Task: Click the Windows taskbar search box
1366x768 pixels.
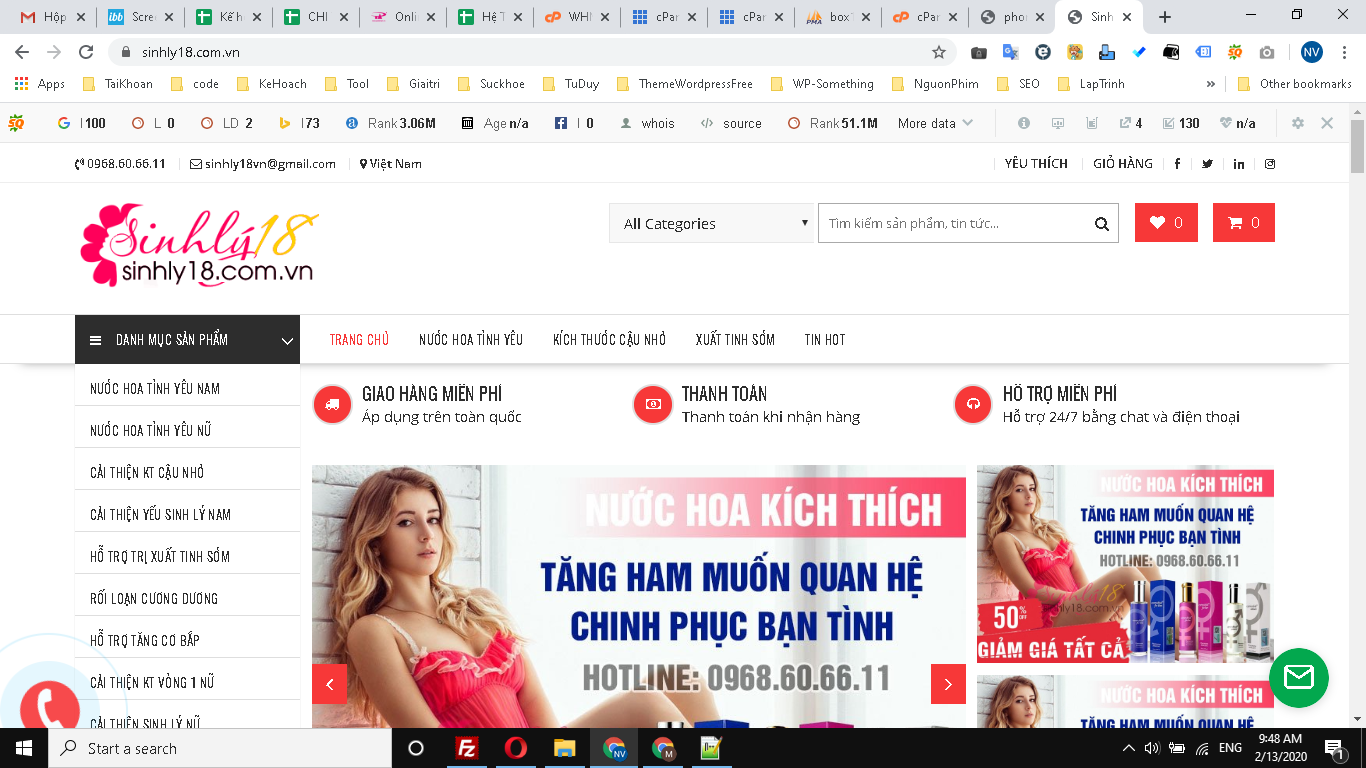Action: [220, 748]
